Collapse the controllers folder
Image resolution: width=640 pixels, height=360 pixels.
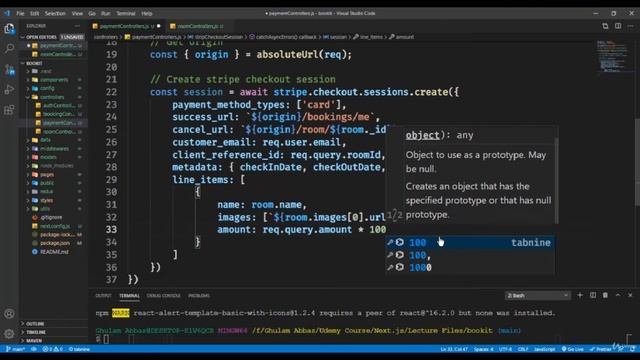52,97
